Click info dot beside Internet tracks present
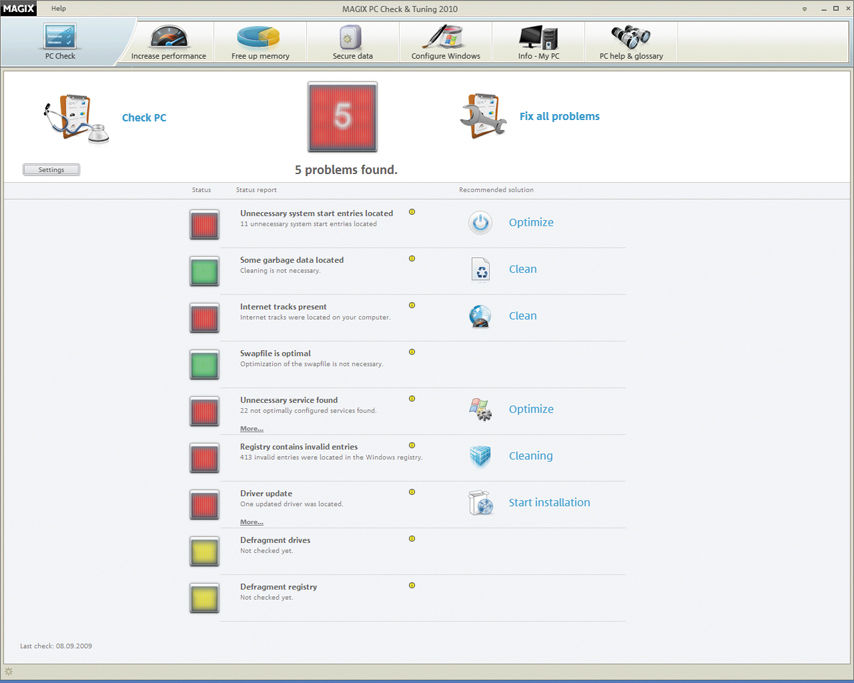The width and height of the screenshot is (854, 683). click(x=412, y=305)
